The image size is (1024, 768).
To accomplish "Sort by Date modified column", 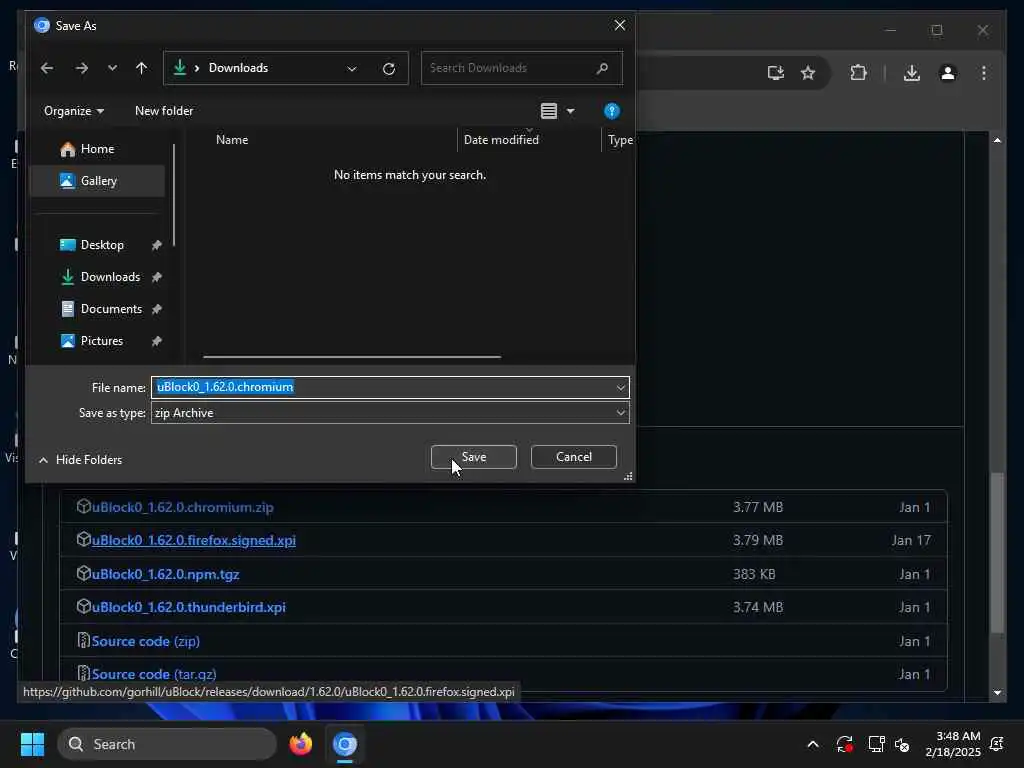I will pyautogui.click(x=501, y=140).
